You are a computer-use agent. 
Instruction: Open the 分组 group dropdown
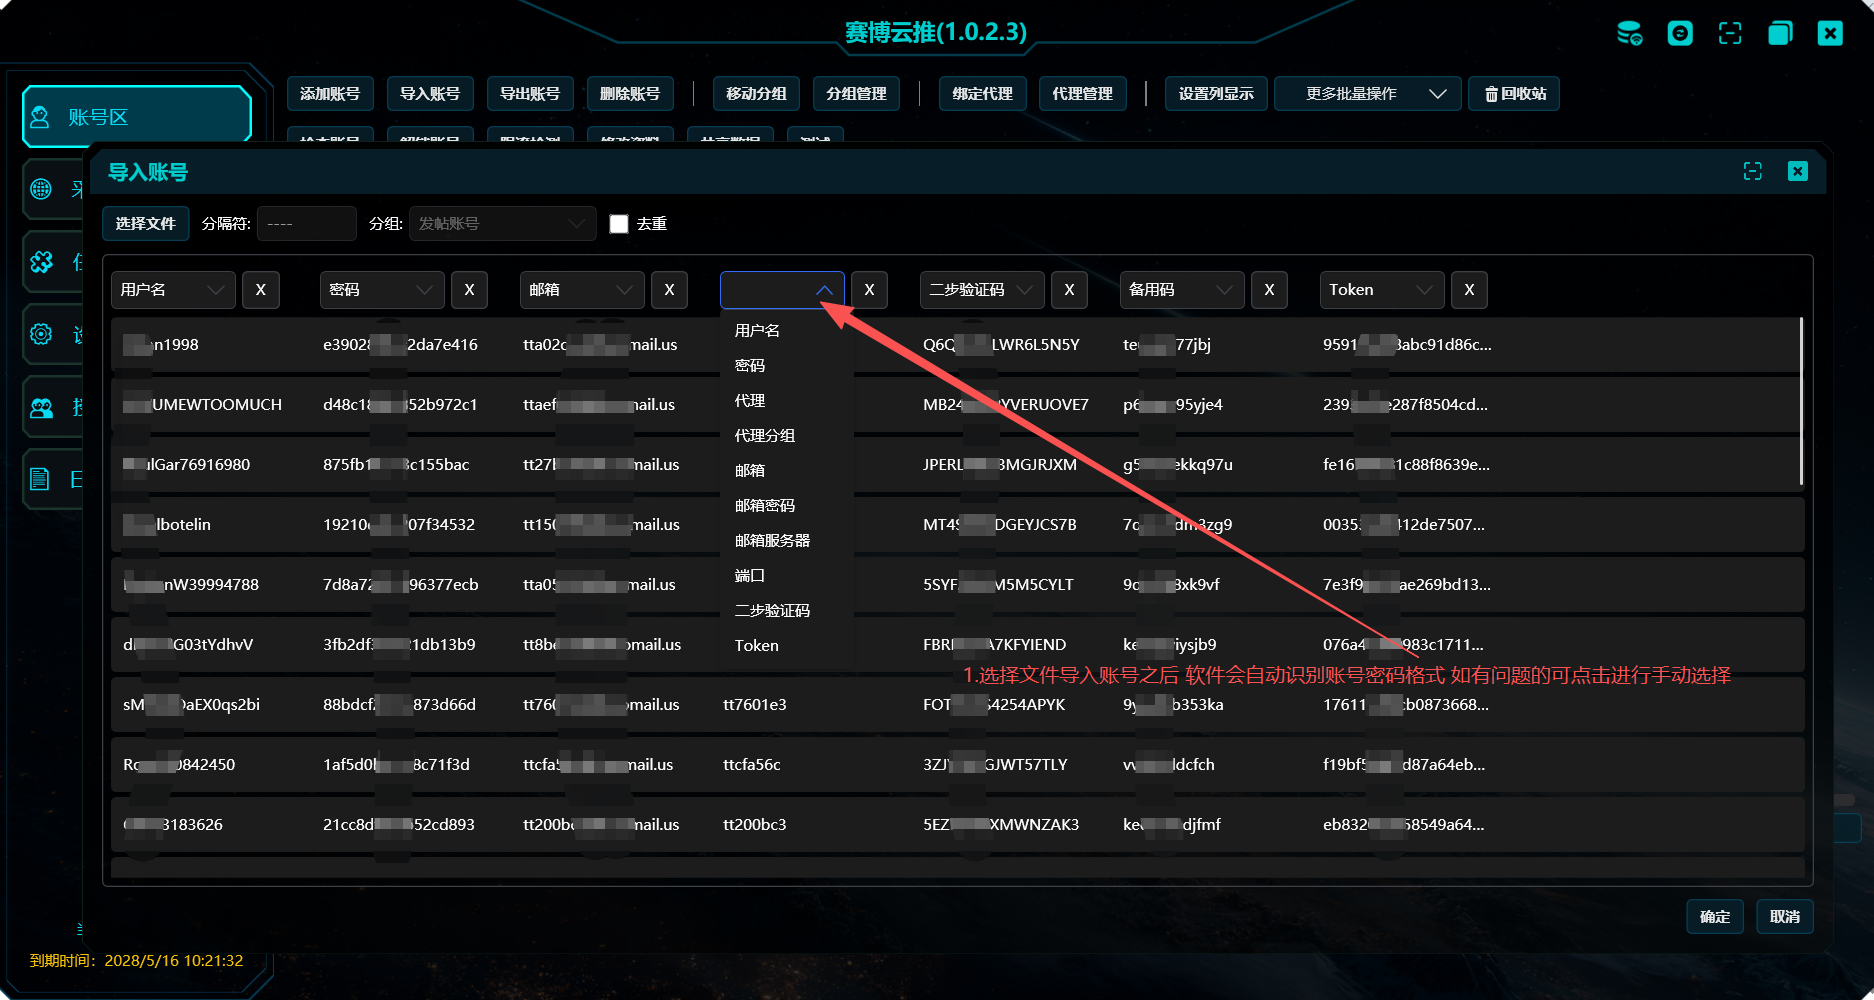point(502,224)
